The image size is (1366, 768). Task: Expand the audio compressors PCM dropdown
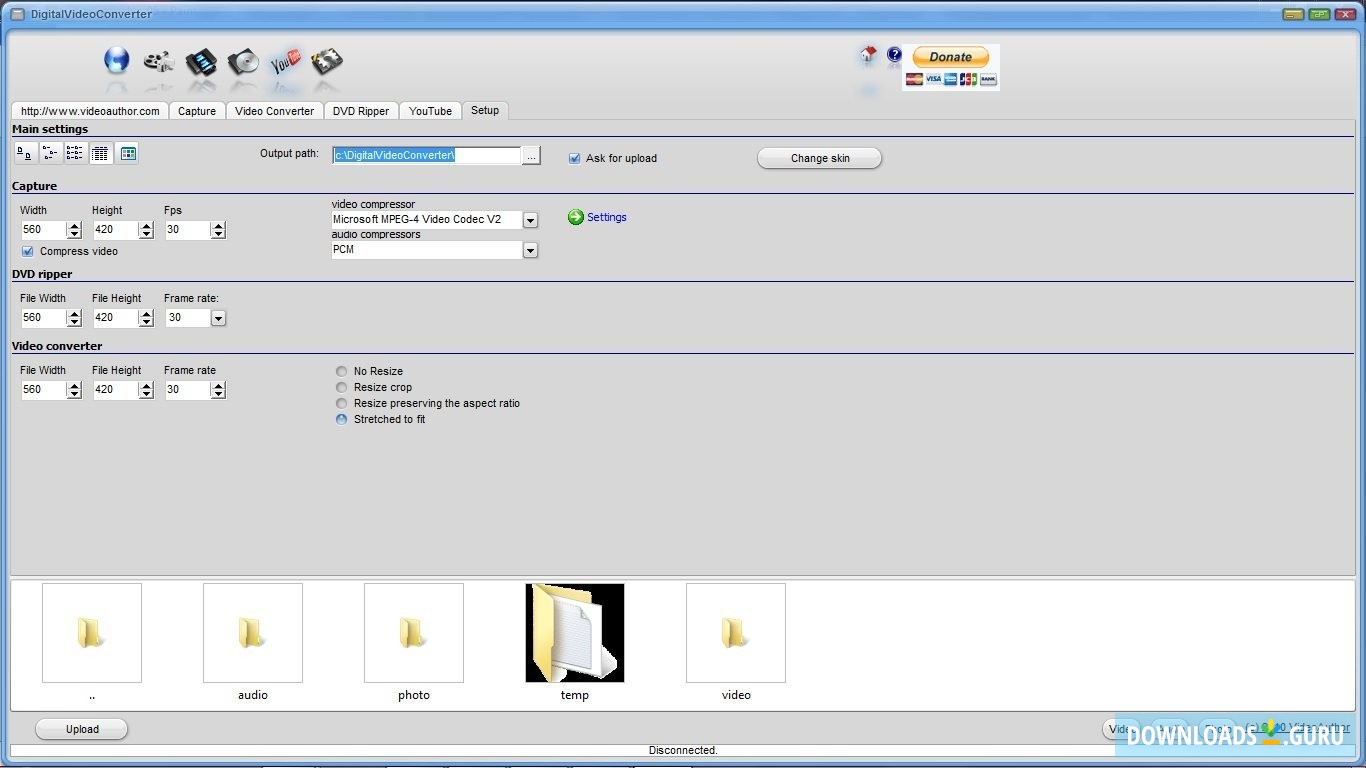point(530,249)
